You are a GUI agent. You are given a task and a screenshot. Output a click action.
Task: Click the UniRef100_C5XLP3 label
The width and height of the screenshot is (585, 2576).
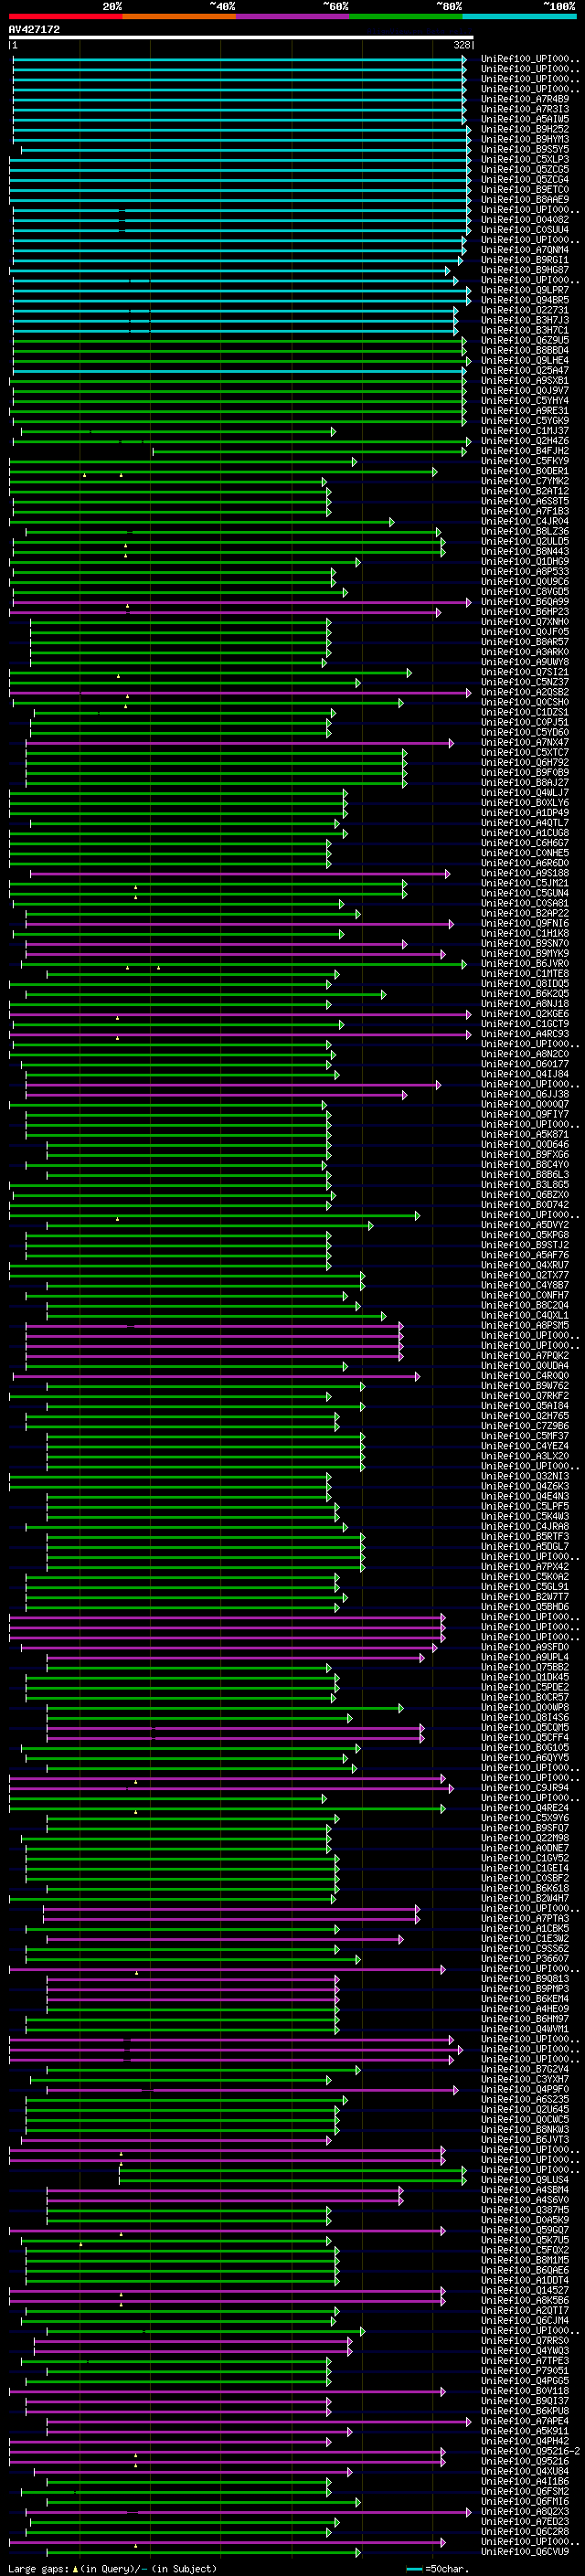click(525, 160)
